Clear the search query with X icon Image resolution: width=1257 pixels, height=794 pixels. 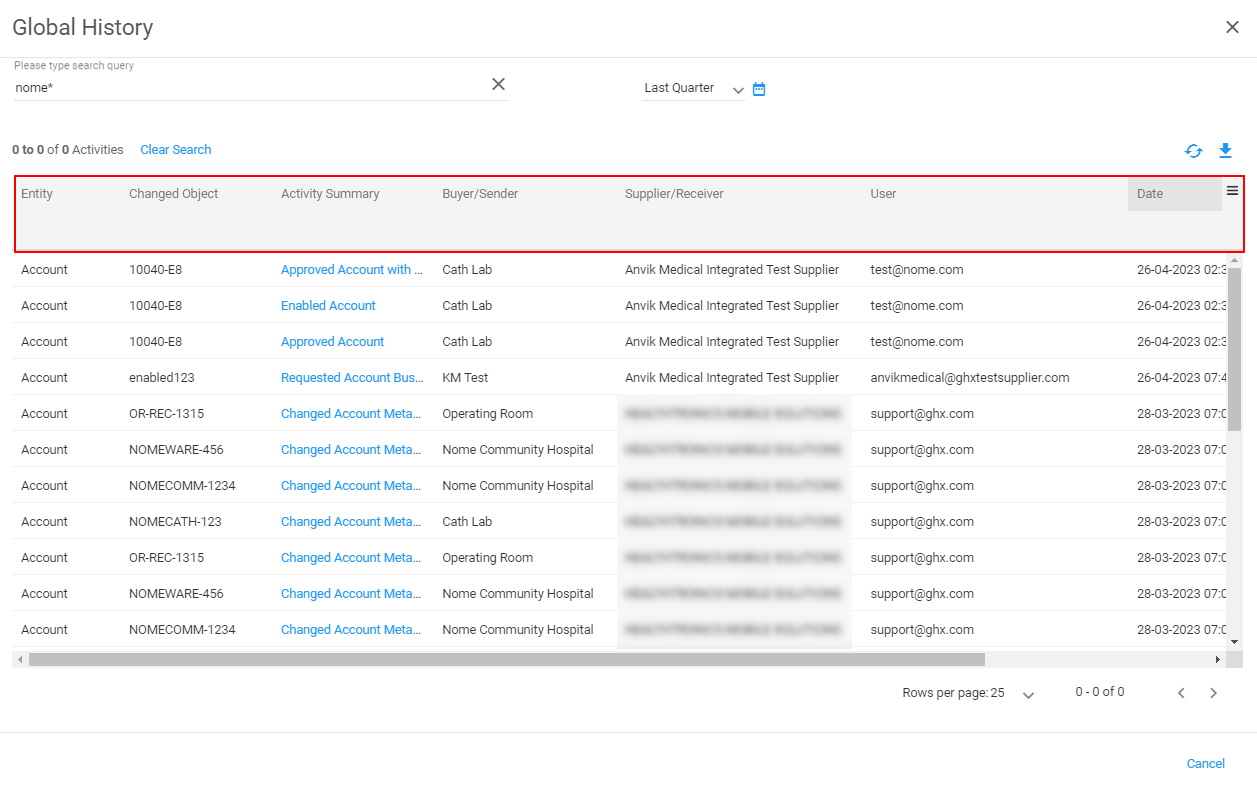pyautogui.click(x=498, y=85)
